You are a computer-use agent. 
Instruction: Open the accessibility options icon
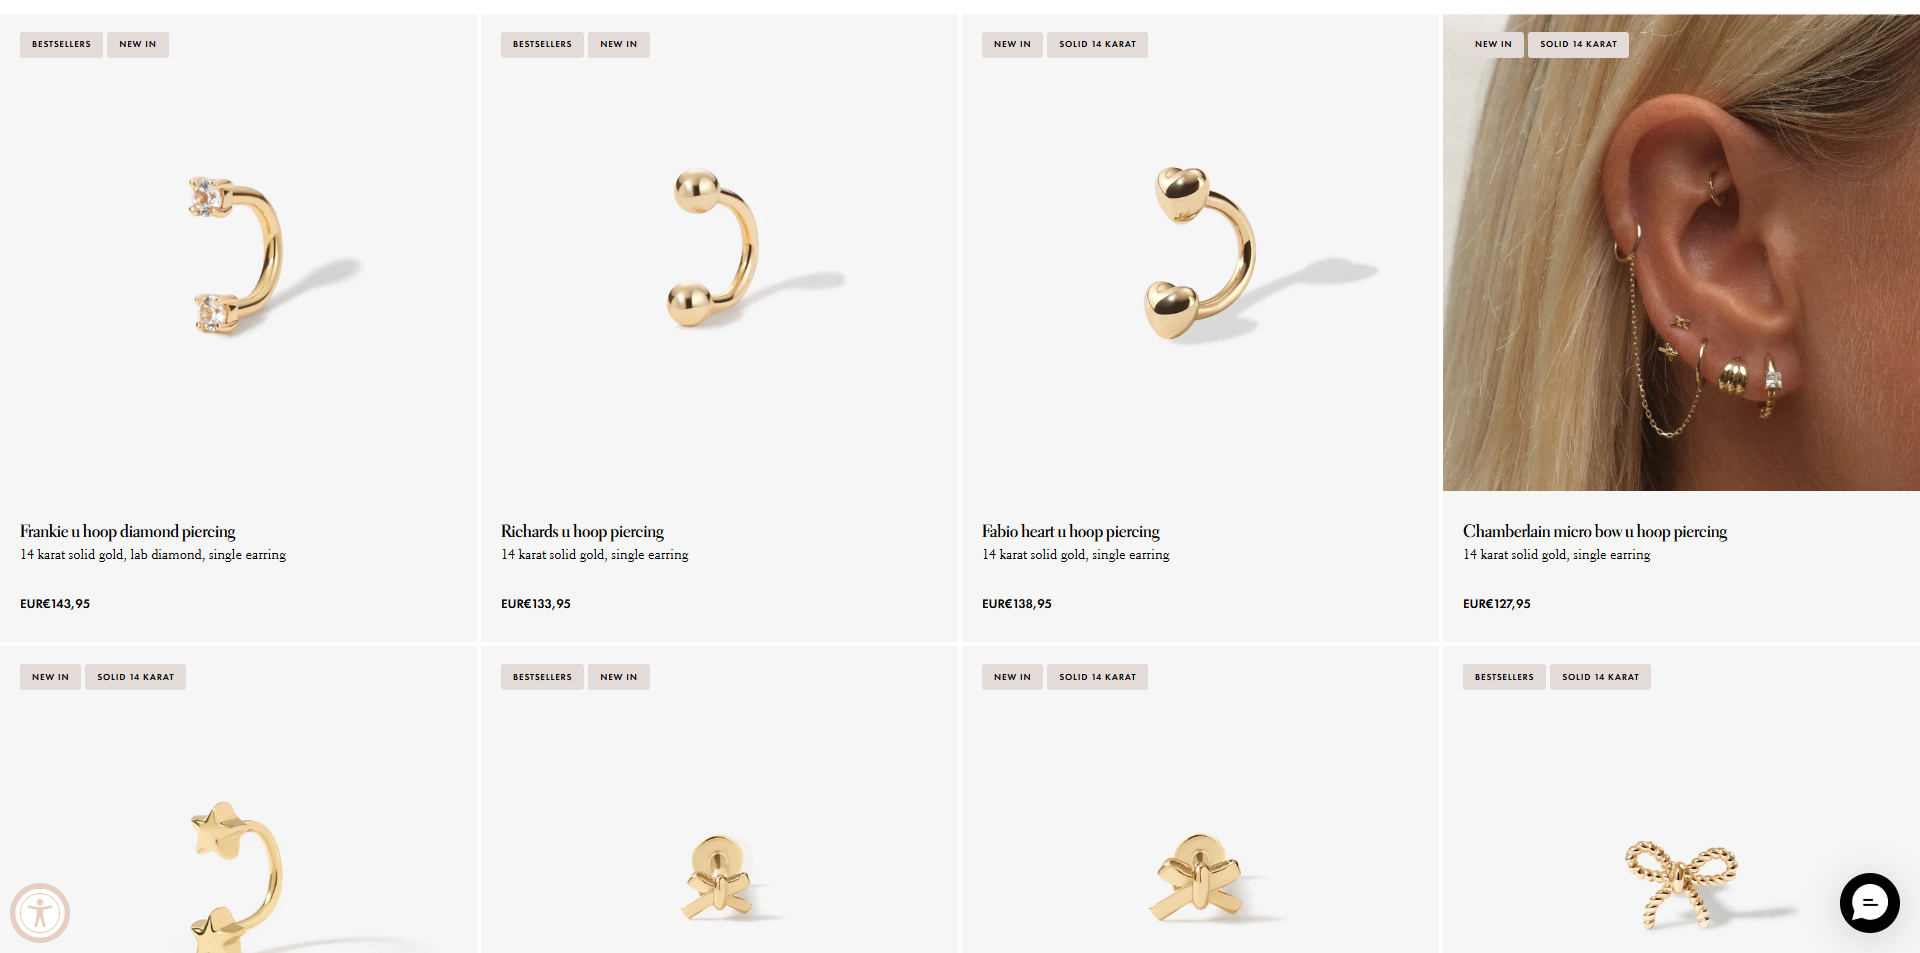coord(40,913)
